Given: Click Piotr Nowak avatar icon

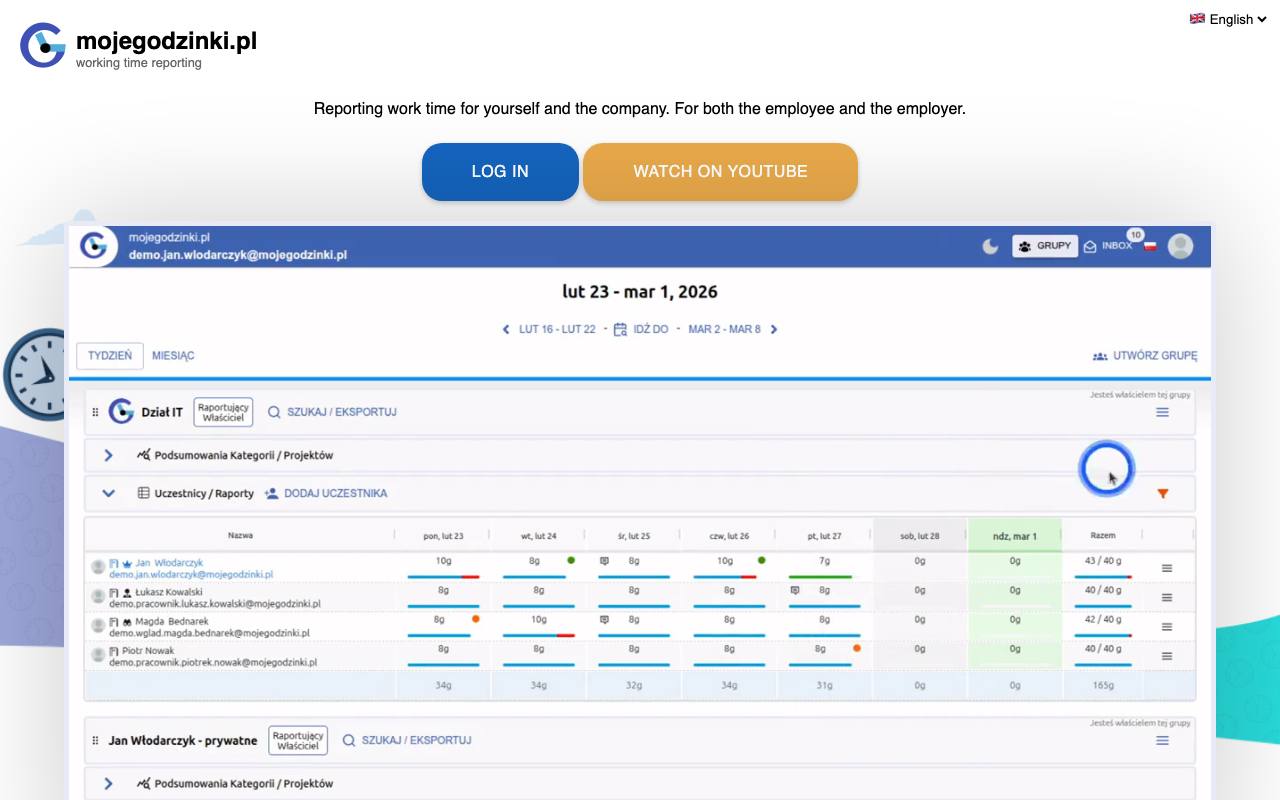Looking at the screenshot, I should [x=98, y=655].
